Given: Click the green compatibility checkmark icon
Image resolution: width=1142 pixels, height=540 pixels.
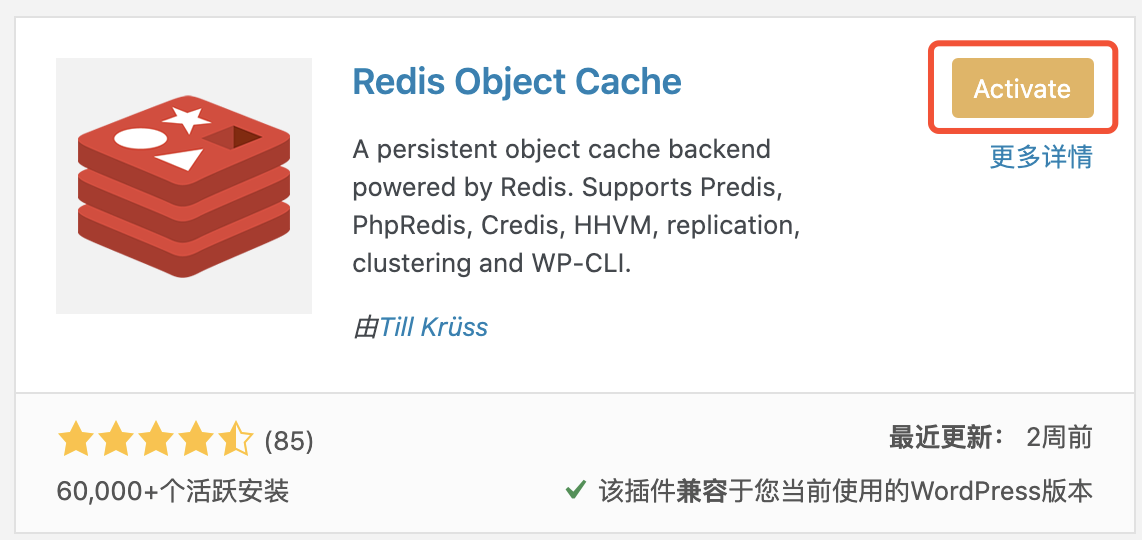Looking at the screenshot, I should tap(576, 489).
